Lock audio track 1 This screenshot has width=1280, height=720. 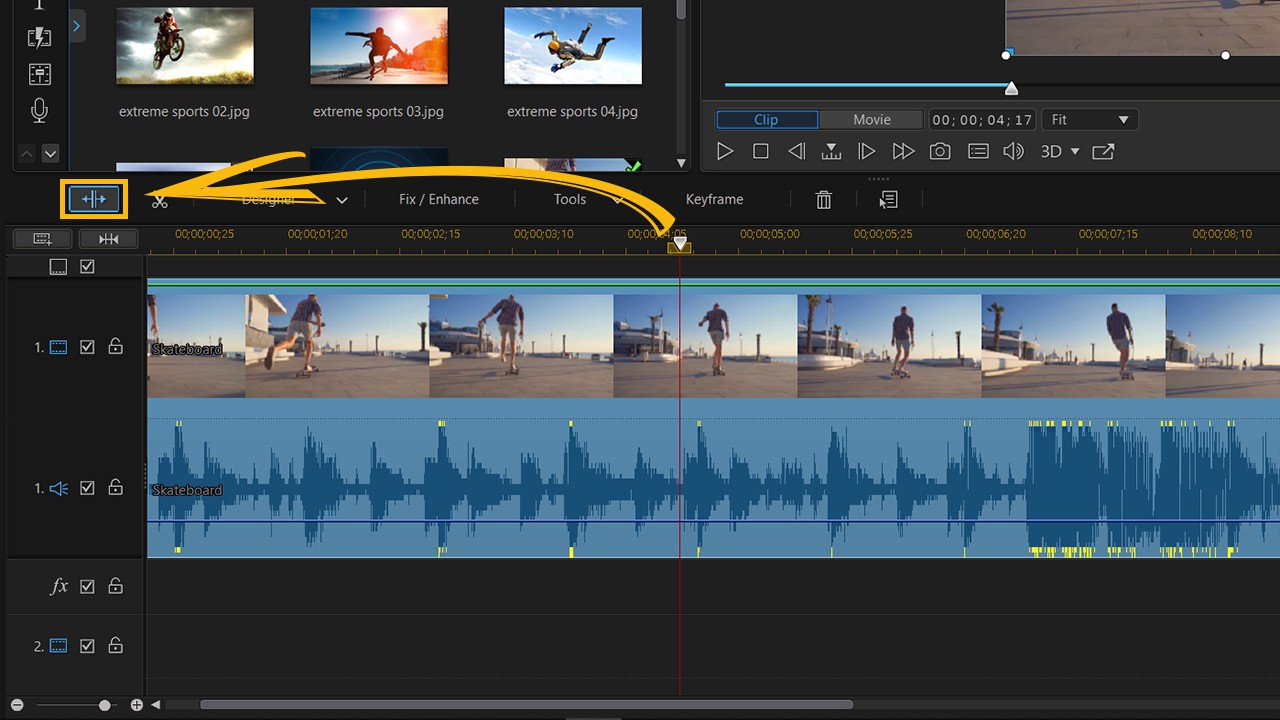coord(115,488)
